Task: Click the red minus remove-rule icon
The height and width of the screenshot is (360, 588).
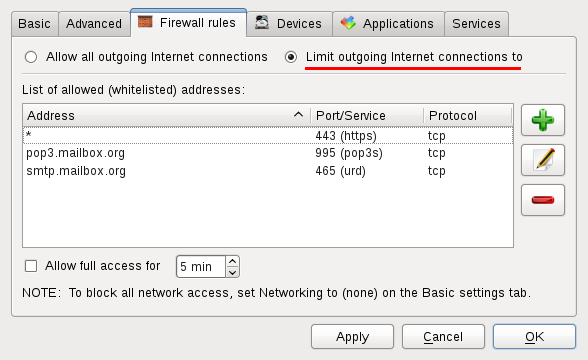Action: [x=543, y=200]
